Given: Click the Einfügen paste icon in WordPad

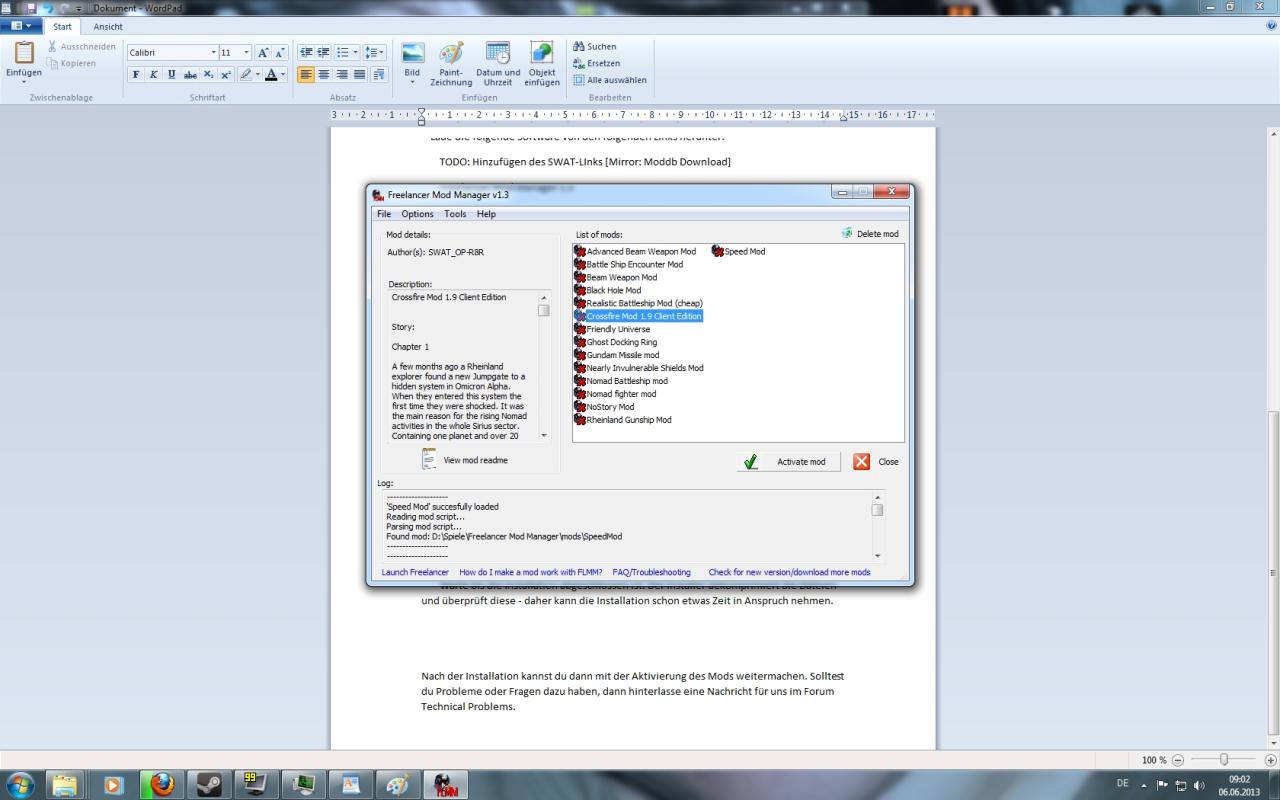Looking at the screenshot, I should (23, 52).
